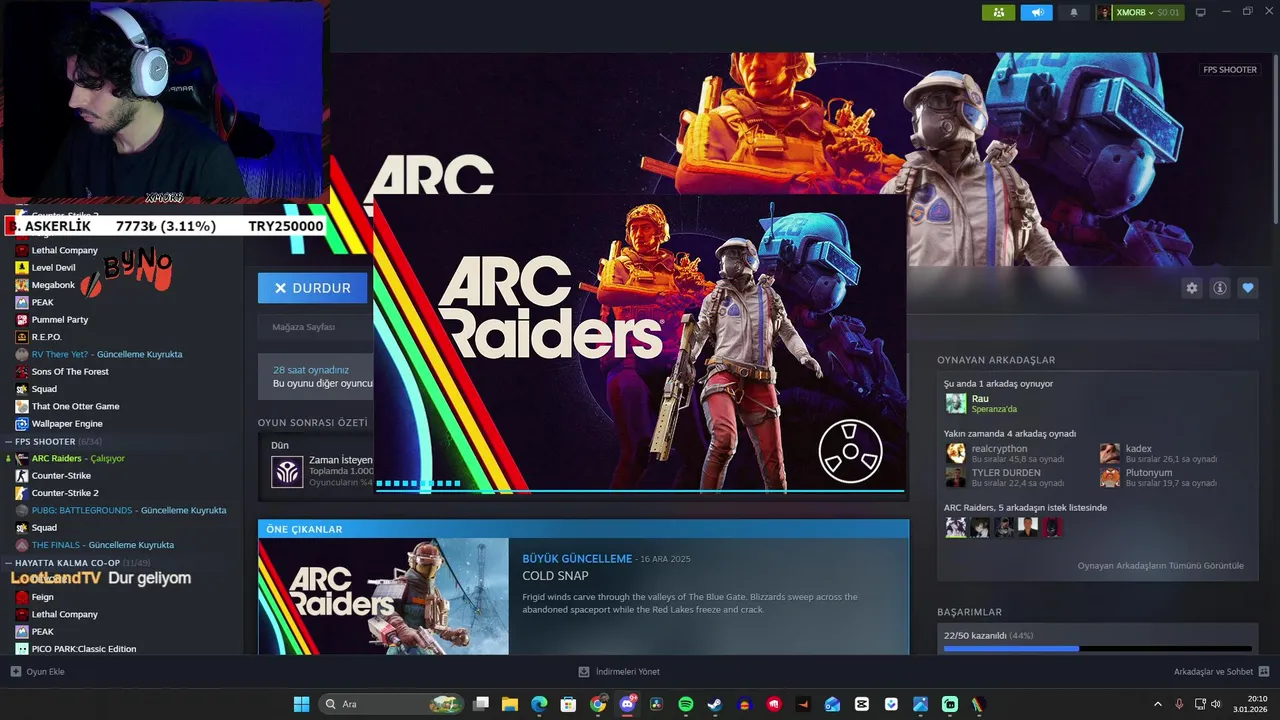The image size is (1280, 720).
Task: Show hidden system tray icons chevron
Action: [1158, 704]
